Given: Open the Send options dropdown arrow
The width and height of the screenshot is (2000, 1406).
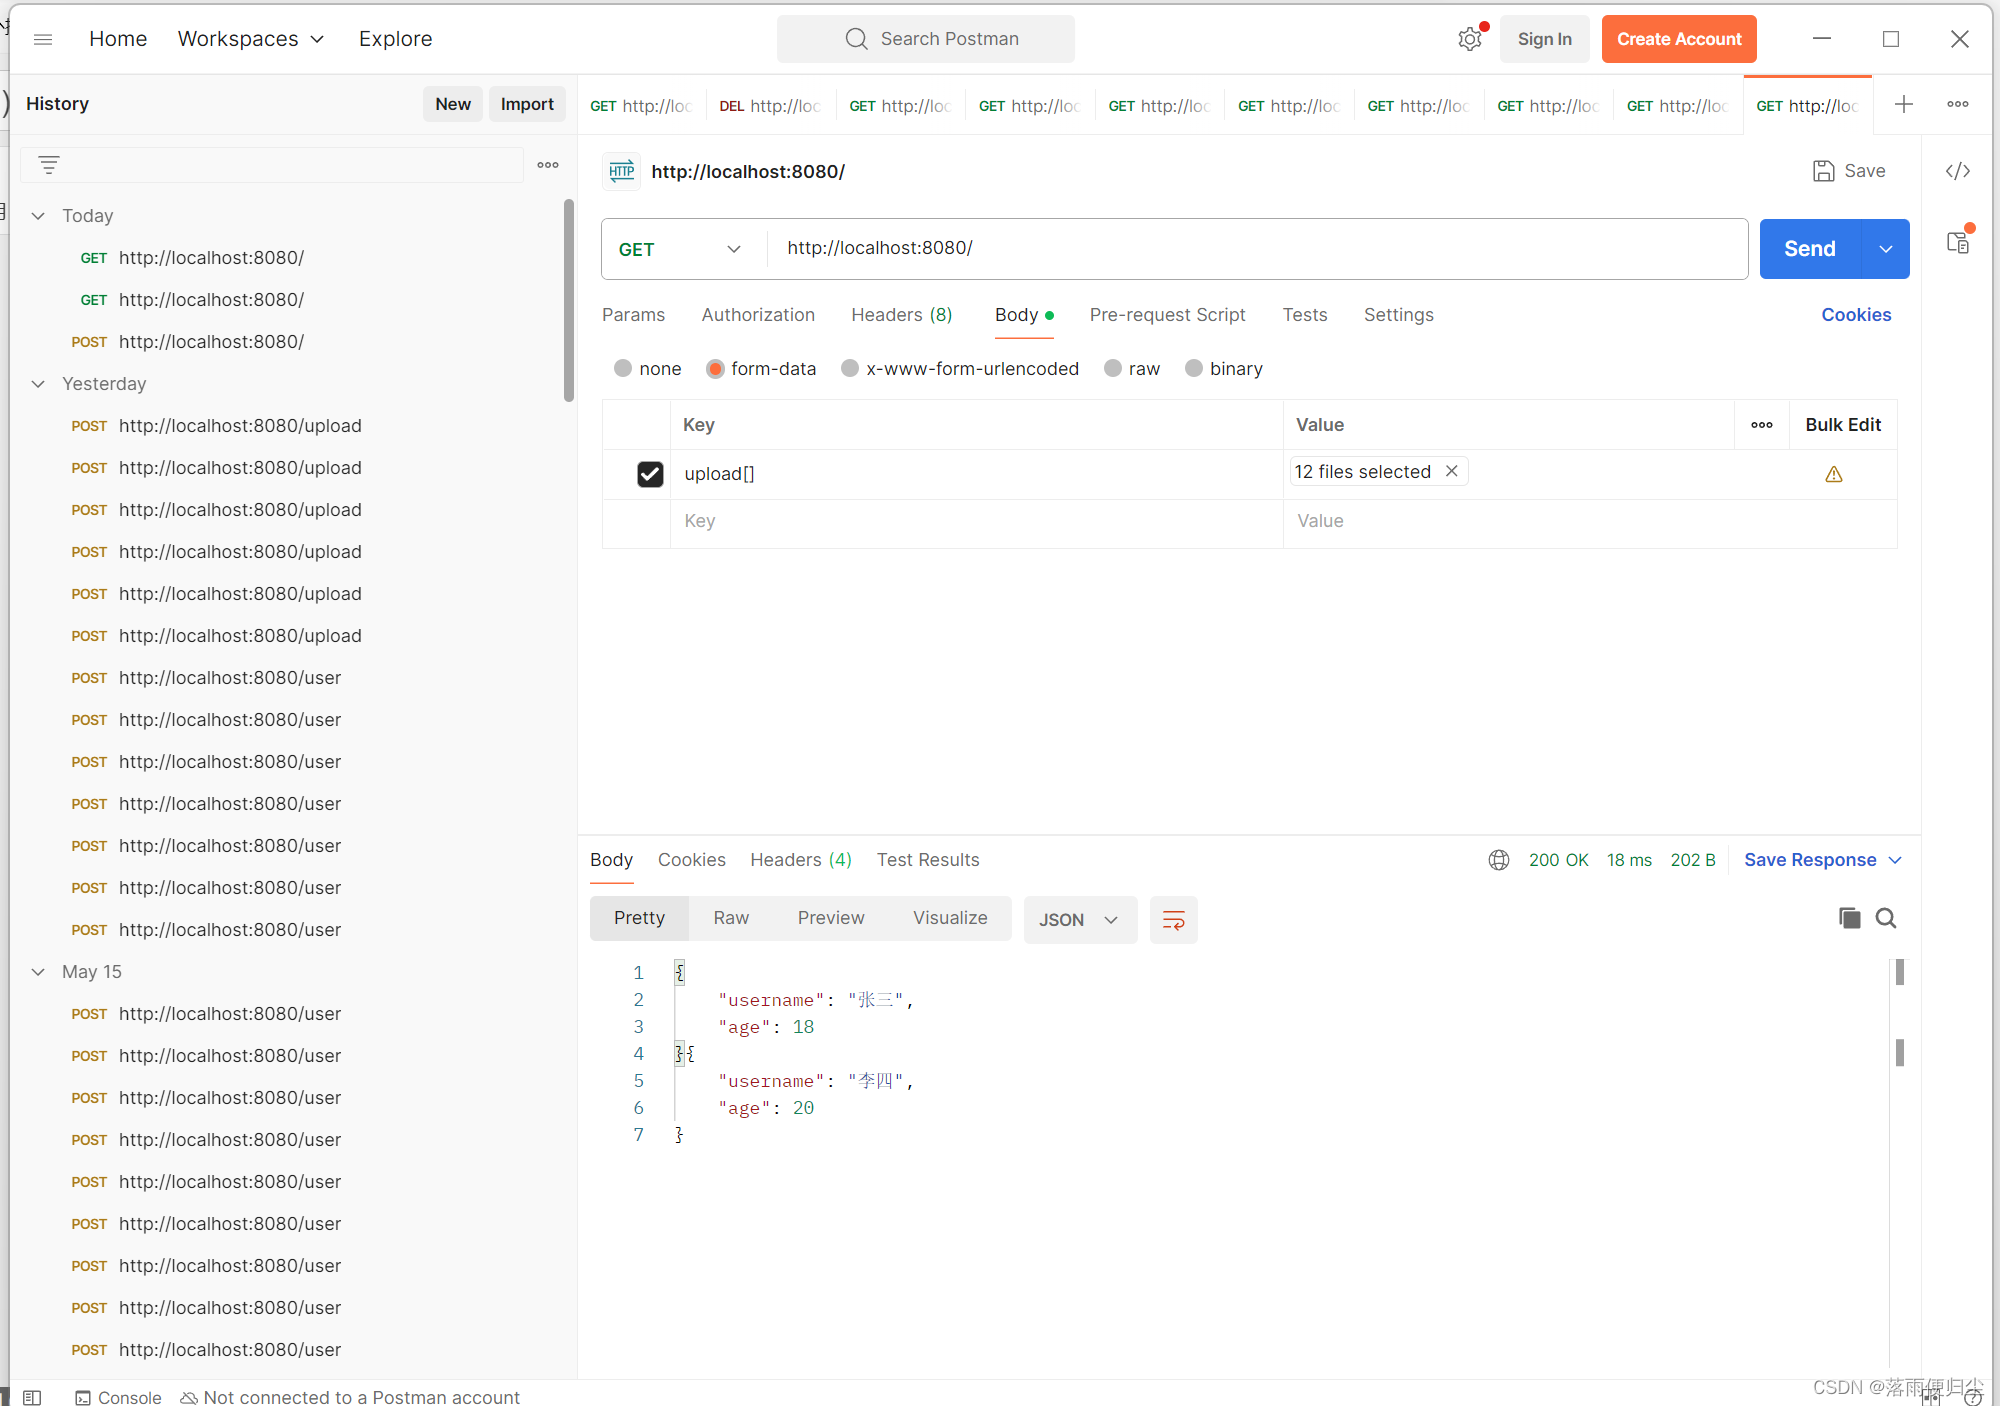Looking at the screenshot, I should click(x=1886, y=249).
